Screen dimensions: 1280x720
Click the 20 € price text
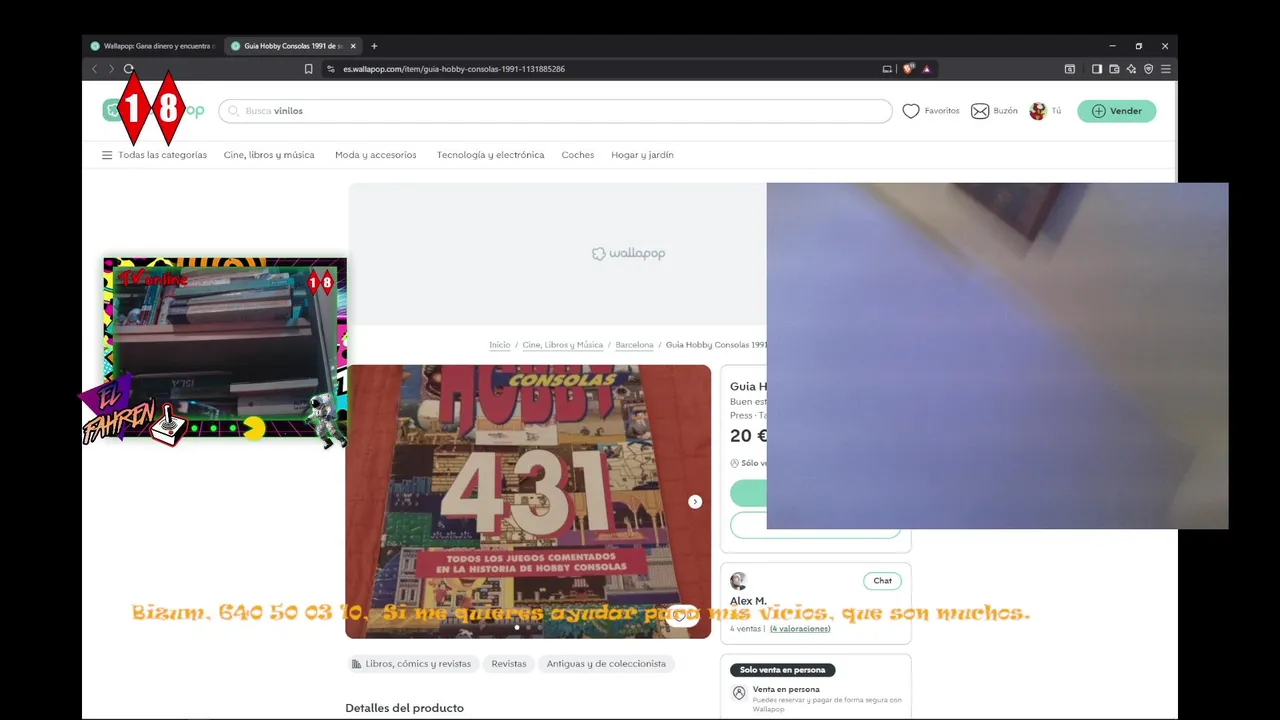click(748, 436)
